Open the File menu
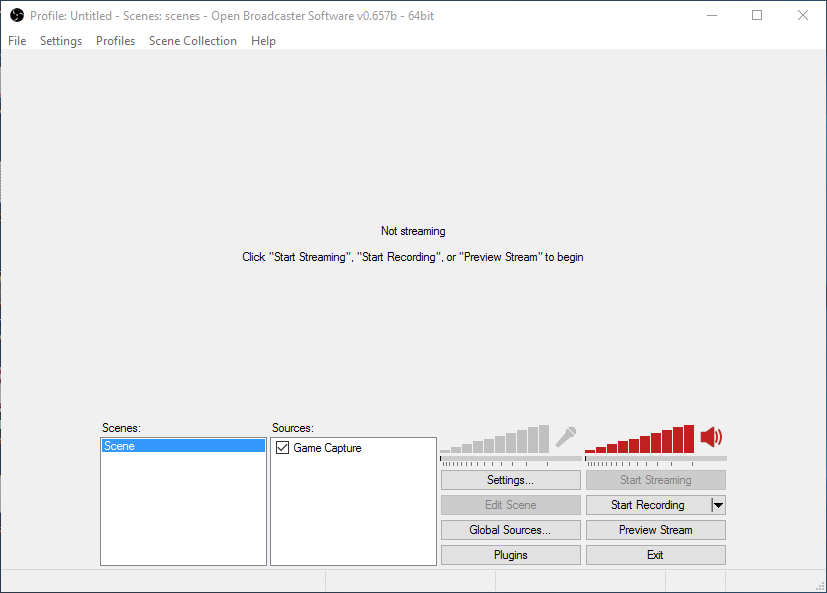Screen dimensions: 827x593 17,41
